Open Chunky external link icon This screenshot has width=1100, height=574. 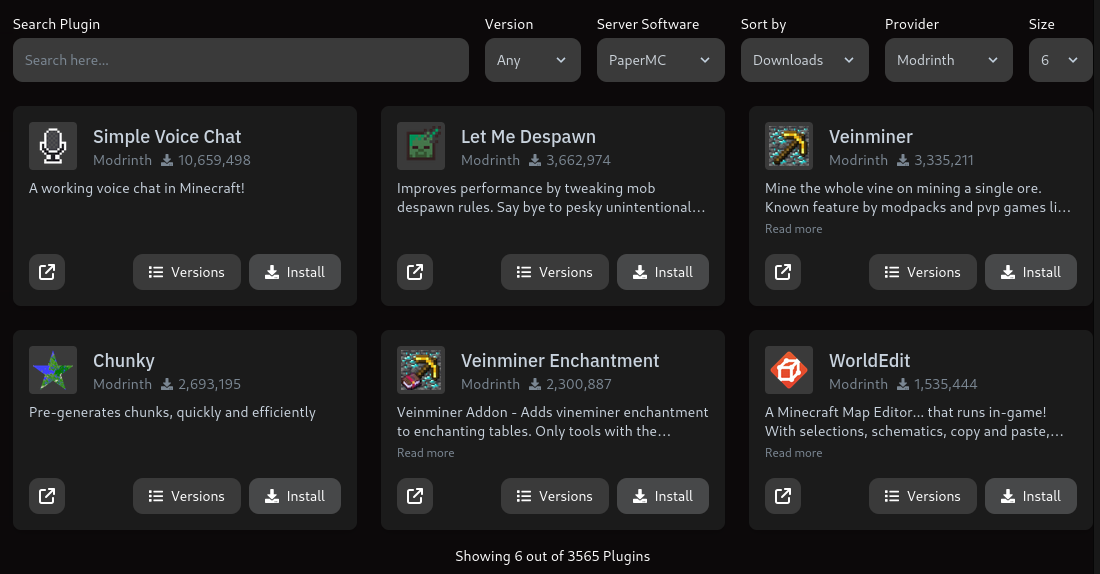click(47, 496)
